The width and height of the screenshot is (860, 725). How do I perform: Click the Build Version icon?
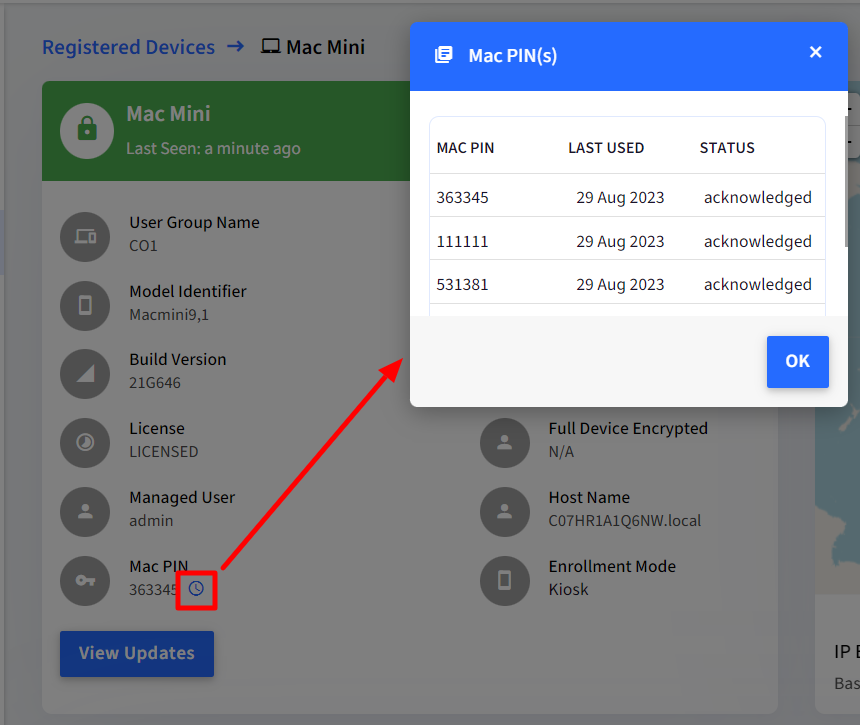(x=85, y=374)
